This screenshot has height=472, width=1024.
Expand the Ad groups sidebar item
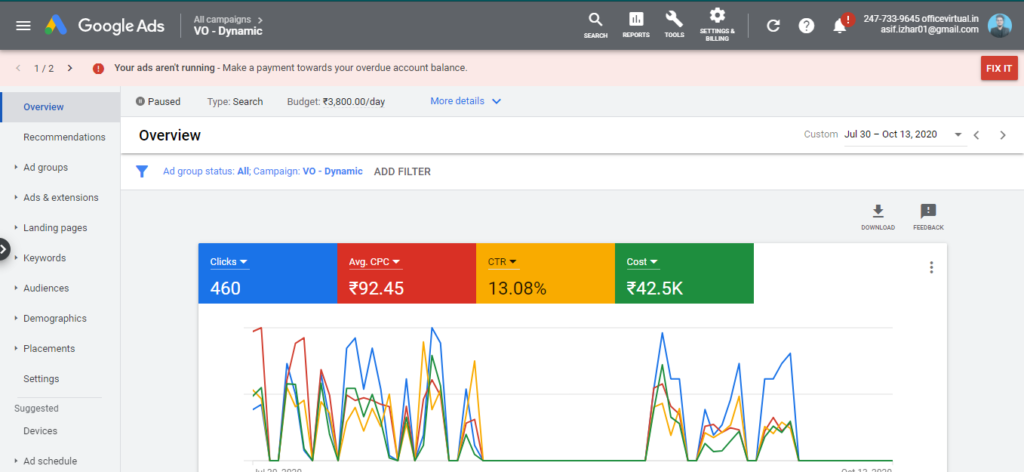tap(46, 167)
